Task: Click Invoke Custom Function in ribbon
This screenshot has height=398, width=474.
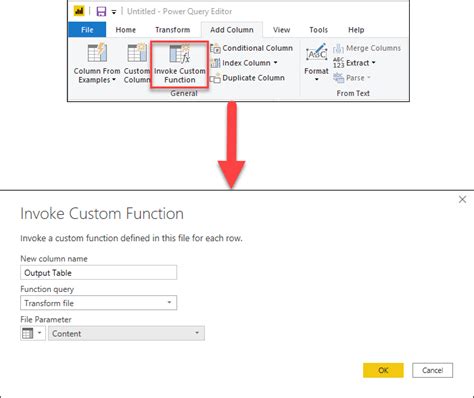Action: tap(180, 64)
